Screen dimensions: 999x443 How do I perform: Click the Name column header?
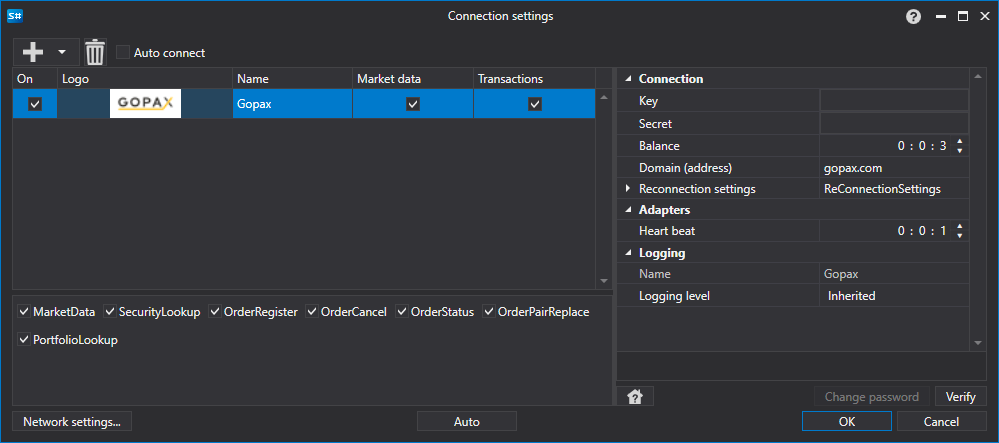click(292, 79)
